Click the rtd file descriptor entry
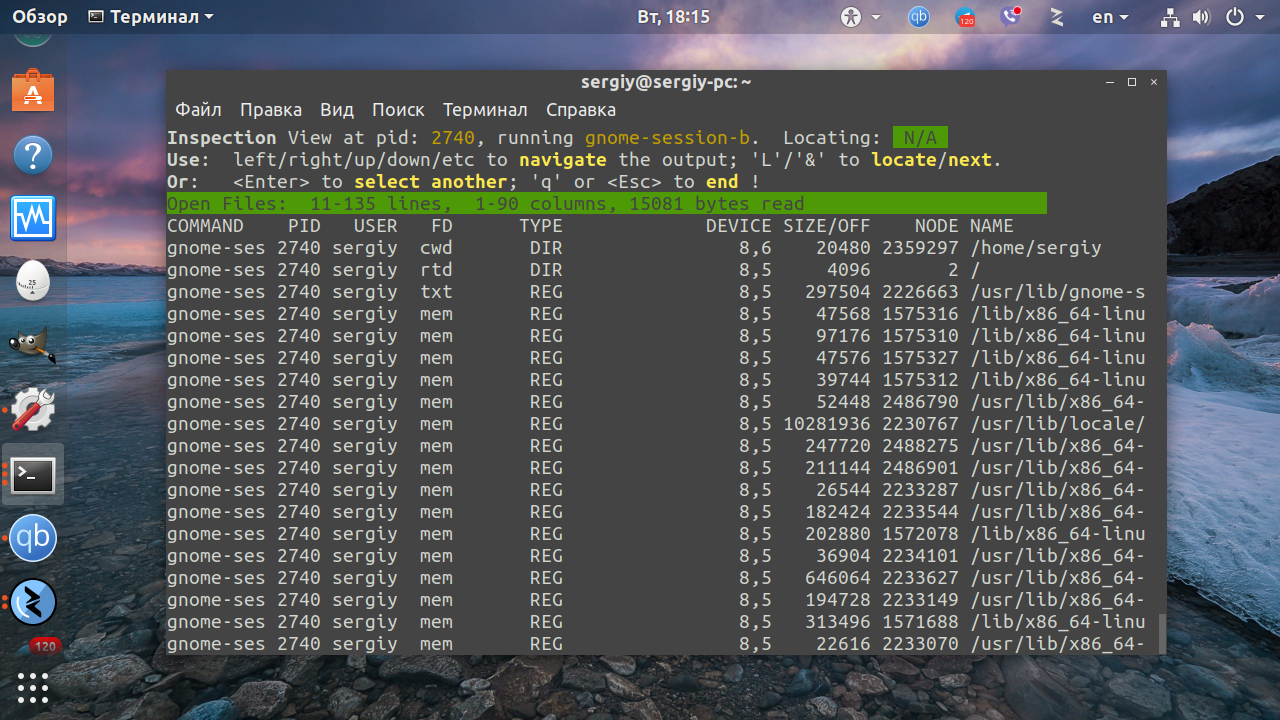1280x720 pixels. click(436, 270)
